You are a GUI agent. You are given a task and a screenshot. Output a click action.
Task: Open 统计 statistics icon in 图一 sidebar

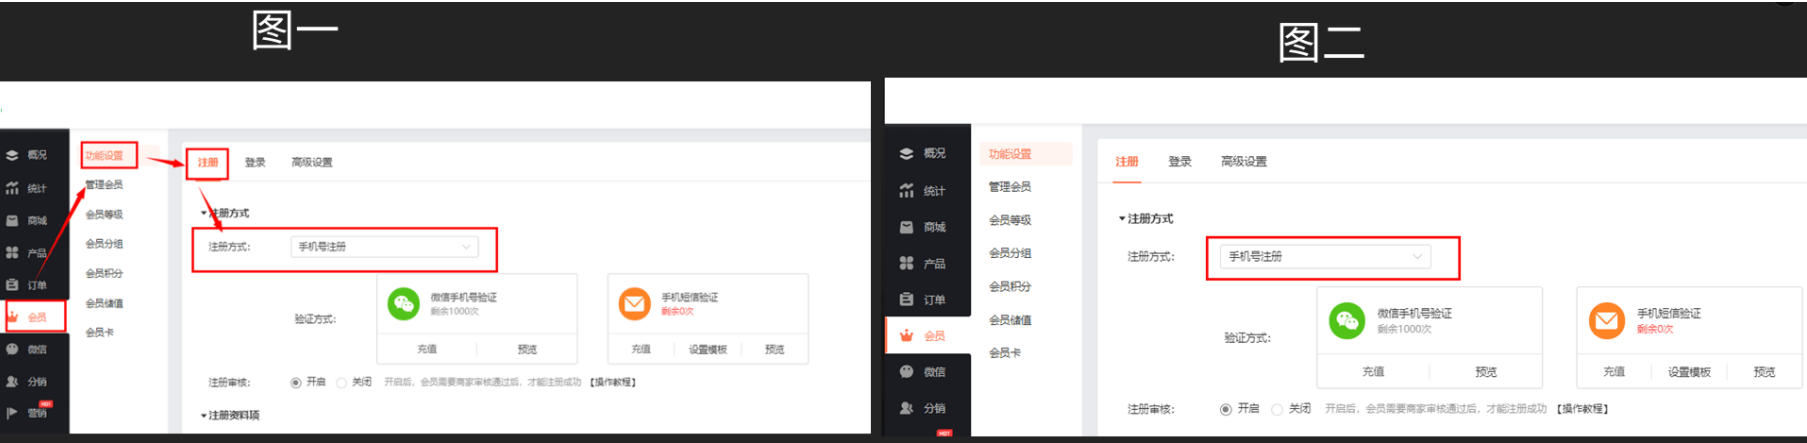(13, 188)
